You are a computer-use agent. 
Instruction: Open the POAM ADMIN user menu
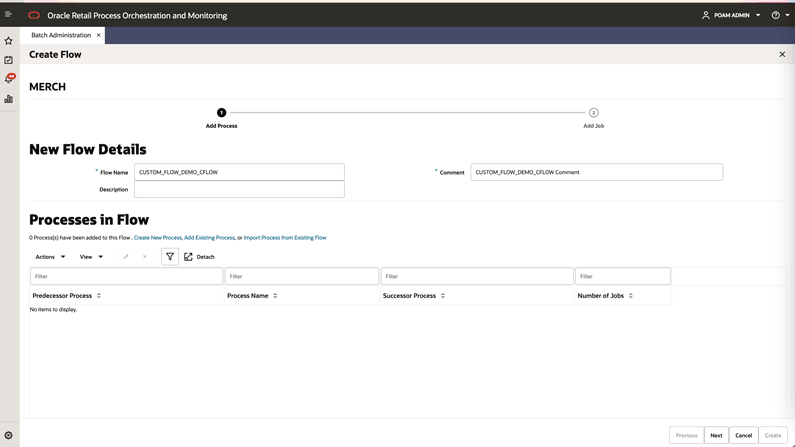tap(731, 15)
